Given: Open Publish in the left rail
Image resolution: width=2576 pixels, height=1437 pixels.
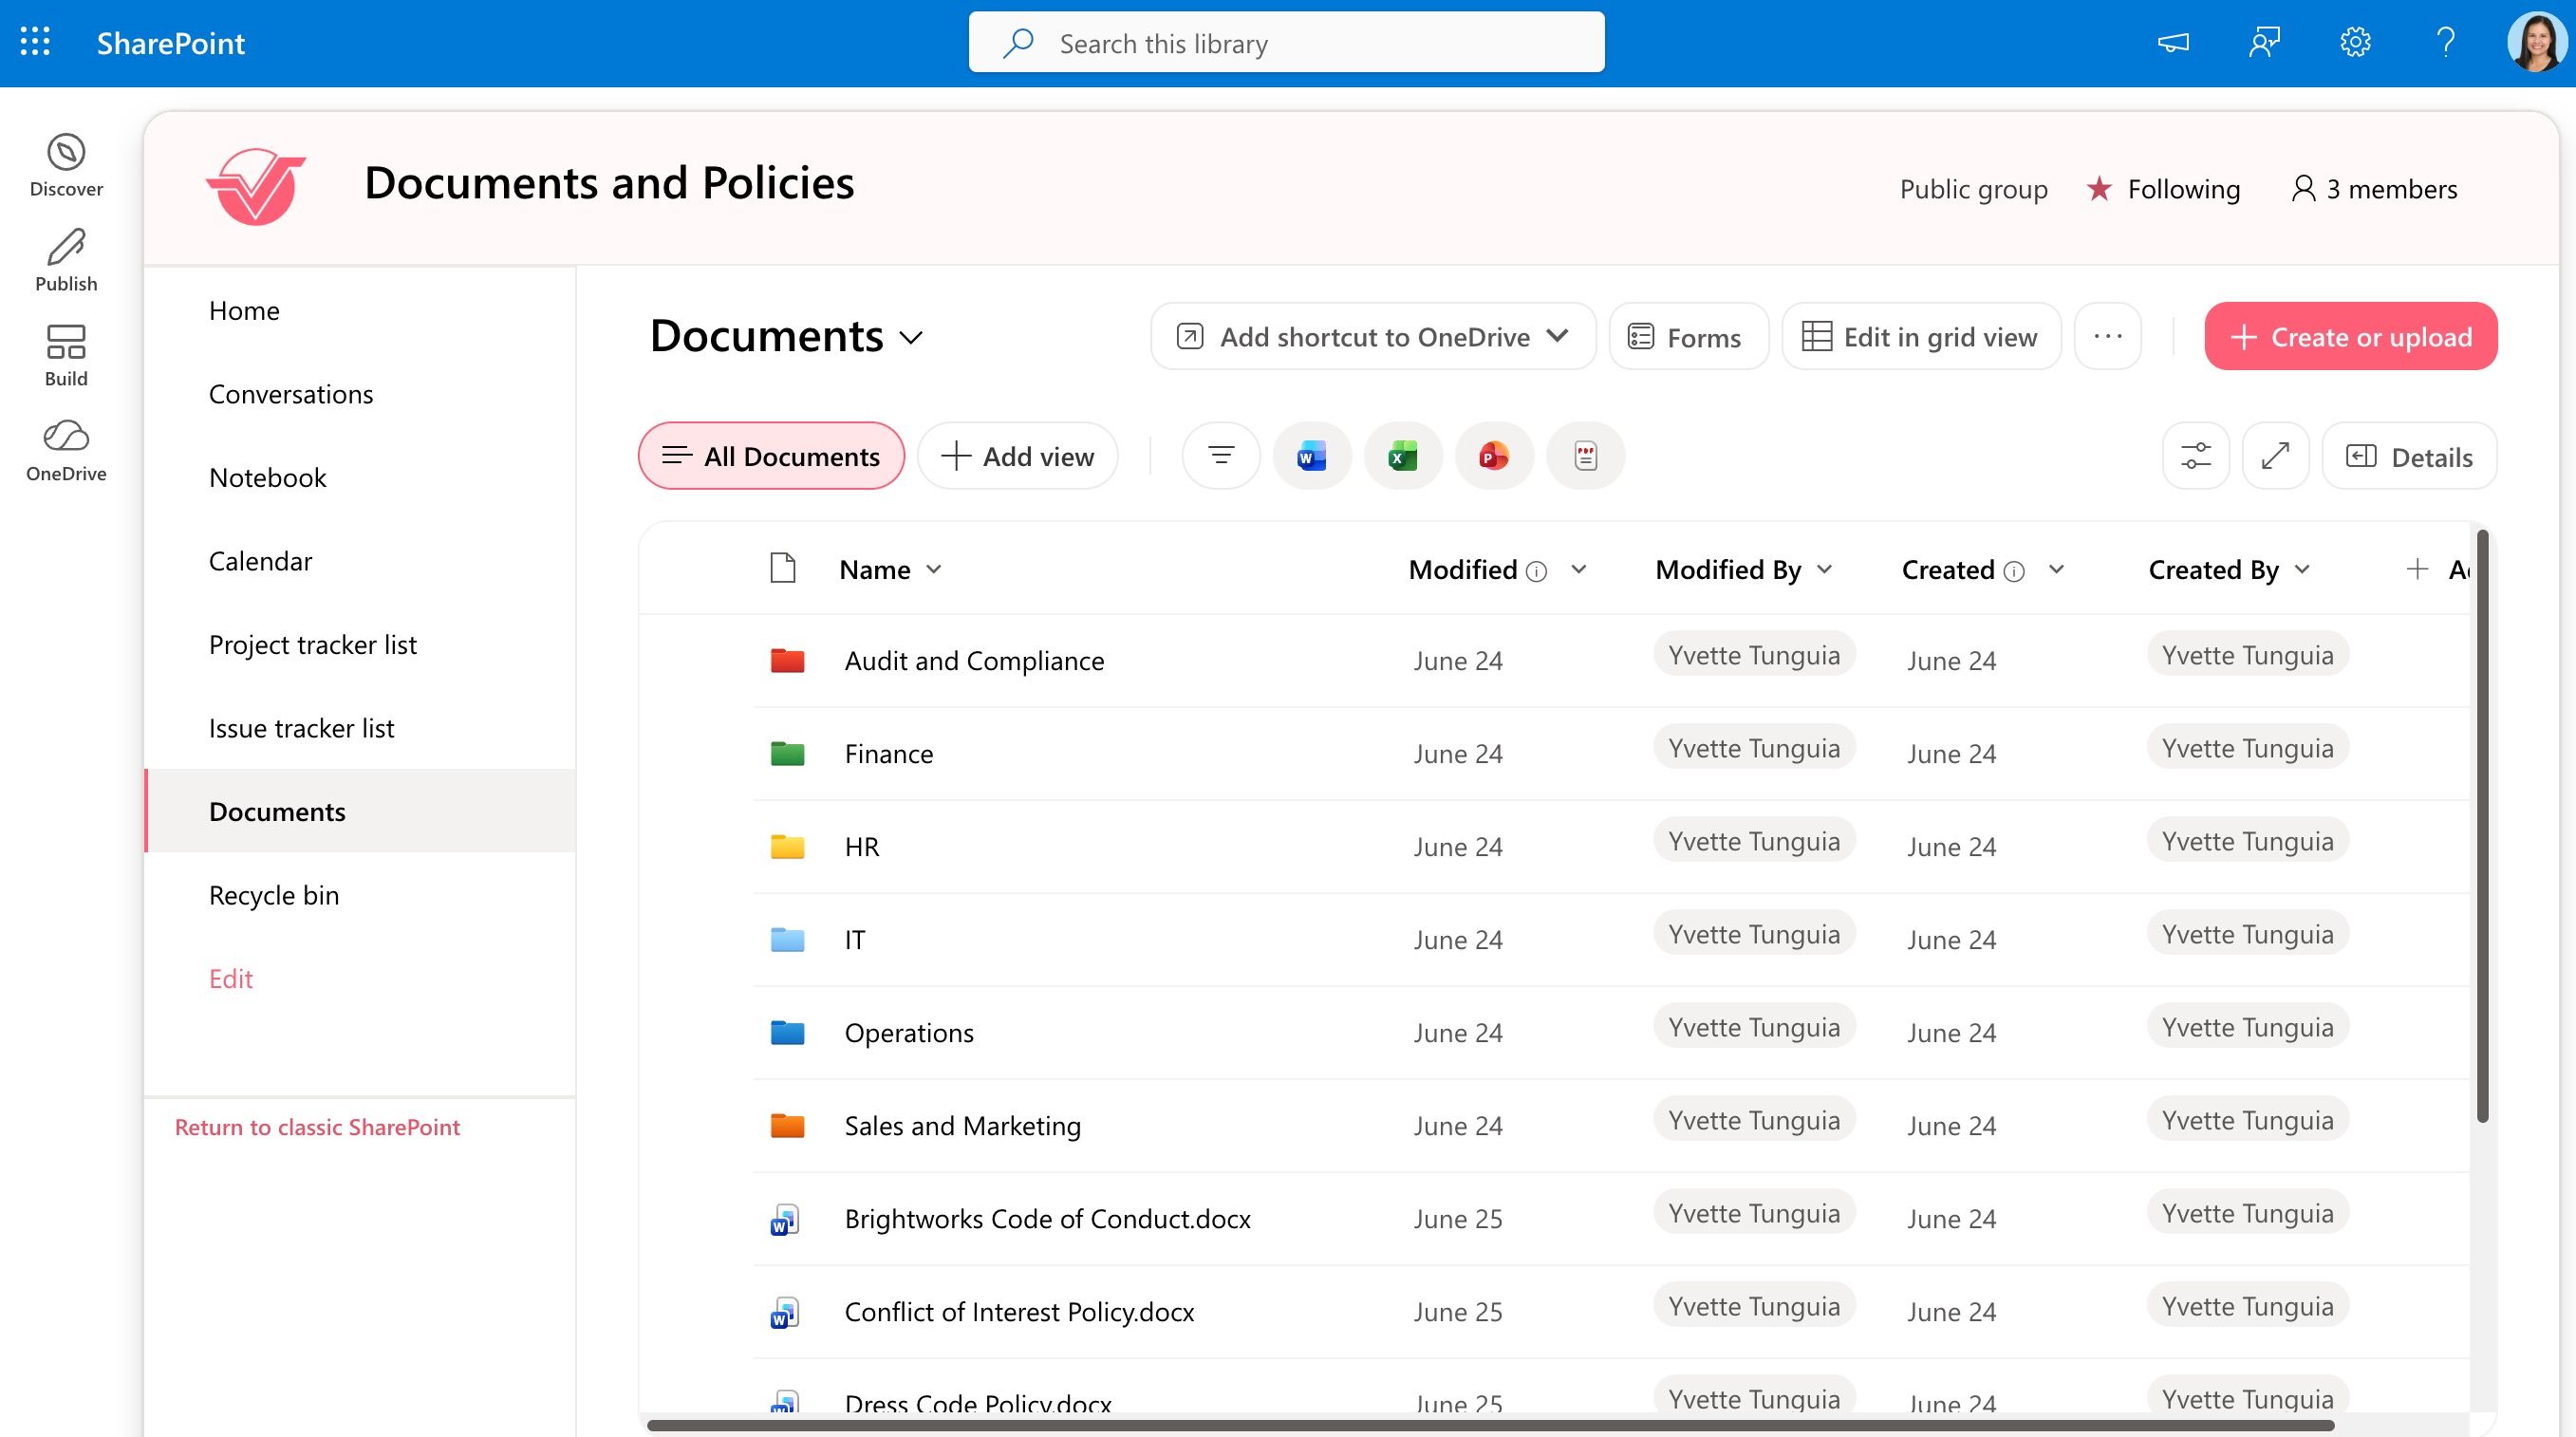Looking at the screenshot, I should 66,261.
